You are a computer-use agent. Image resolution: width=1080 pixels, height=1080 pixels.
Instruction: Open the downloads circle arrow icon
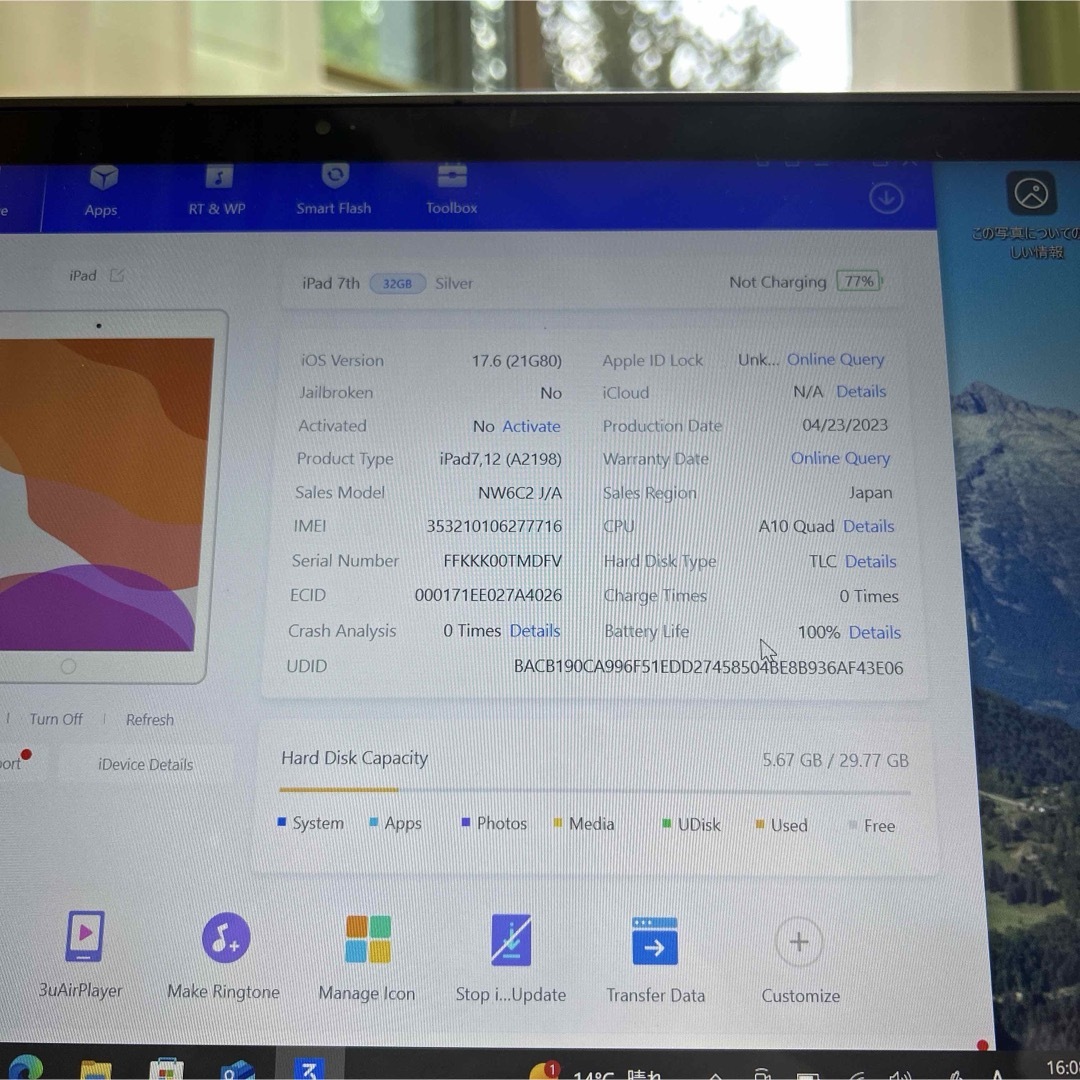click(x=886, y=198)
